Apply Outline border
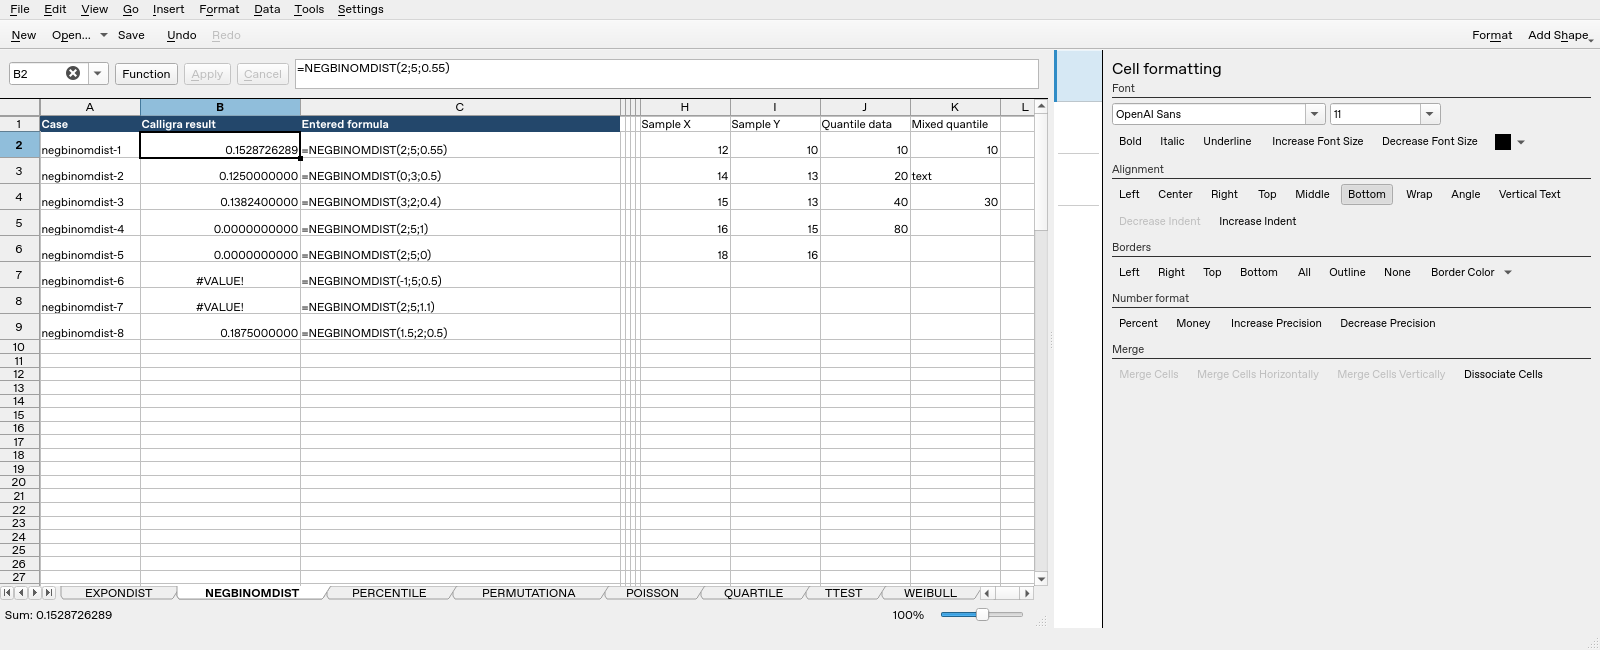This screenshot has height=650, width=1600. click(1347, 272)
